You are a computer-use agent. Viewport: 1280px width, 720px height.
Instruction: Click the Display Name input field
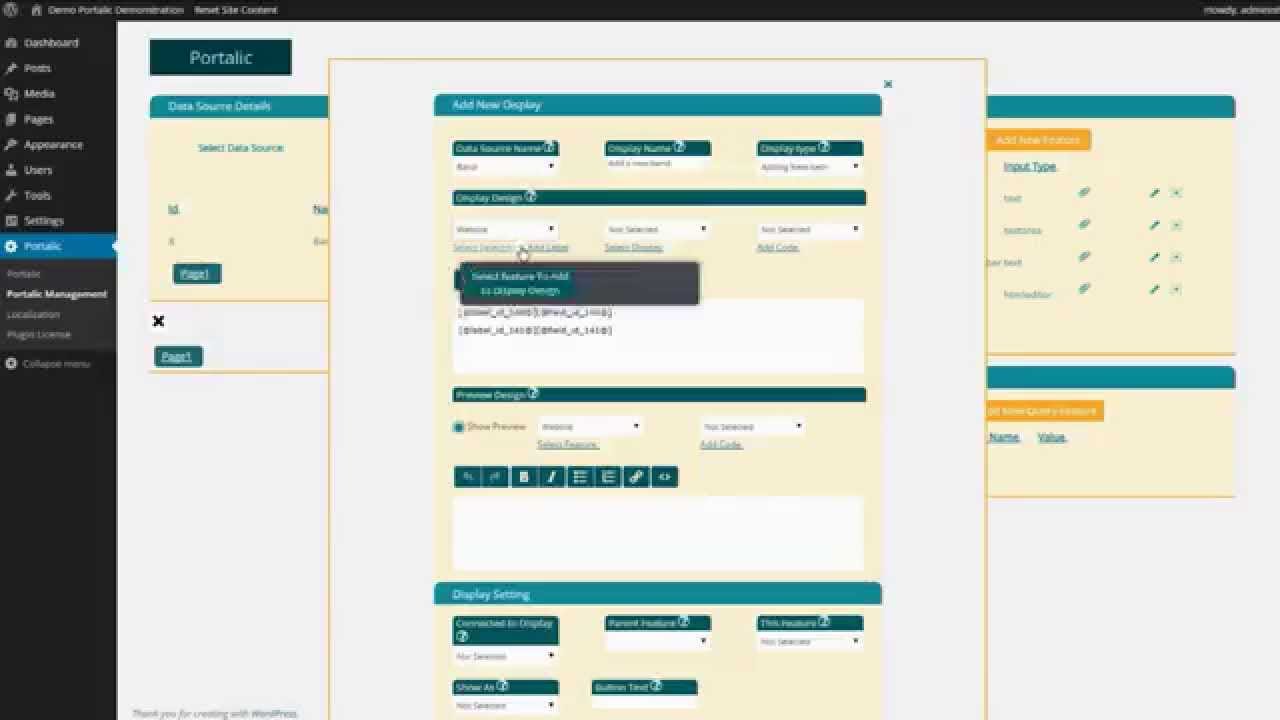(657, 163)
